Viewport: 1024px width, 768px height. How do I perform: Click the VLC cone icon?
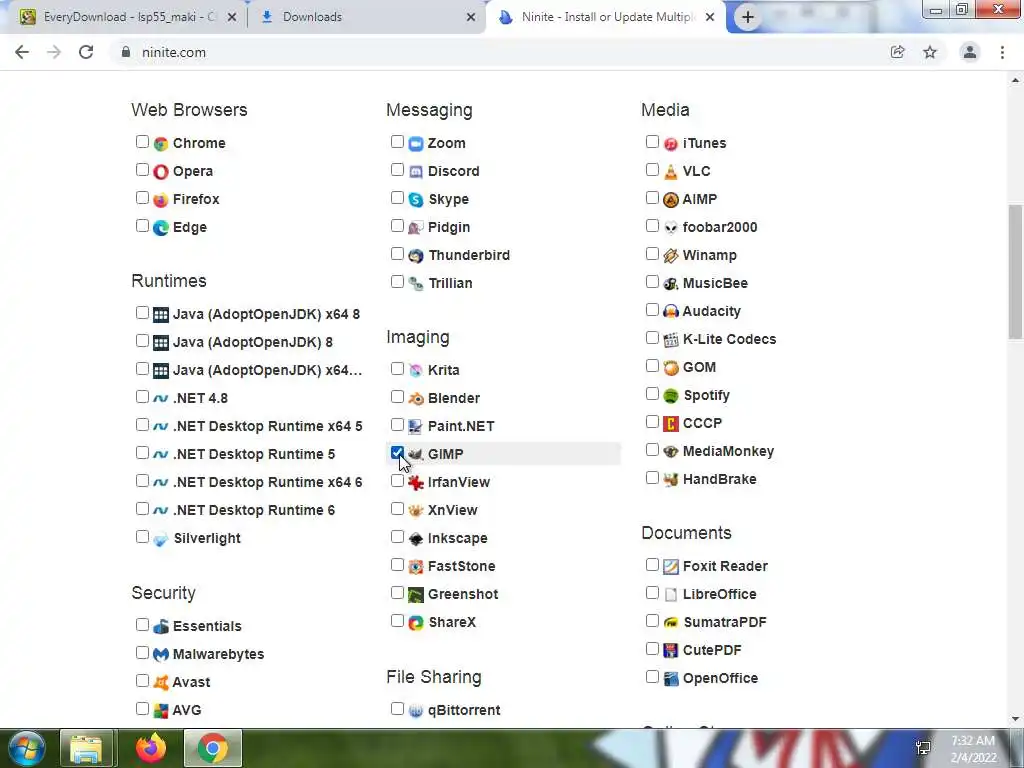click(671, 171)
